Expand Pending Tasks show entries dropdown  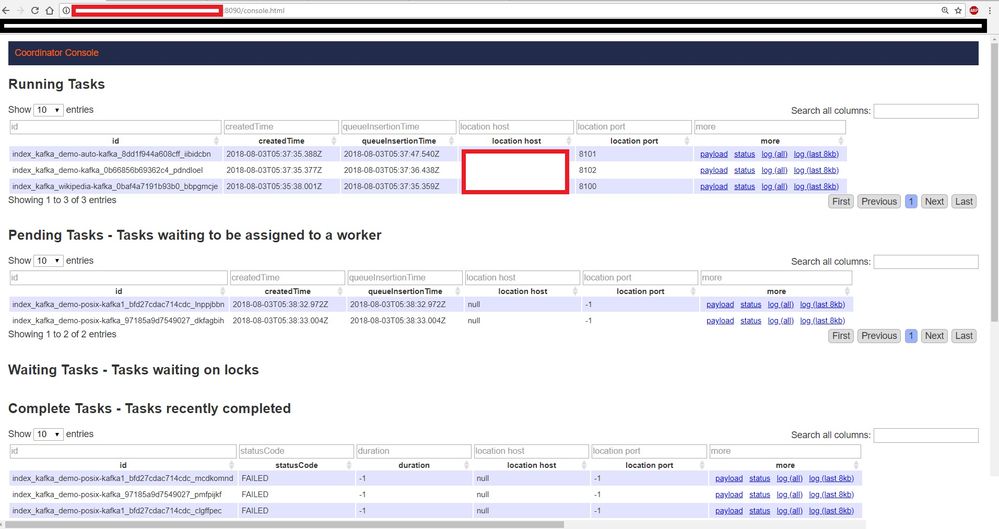(x=48, y=260)
